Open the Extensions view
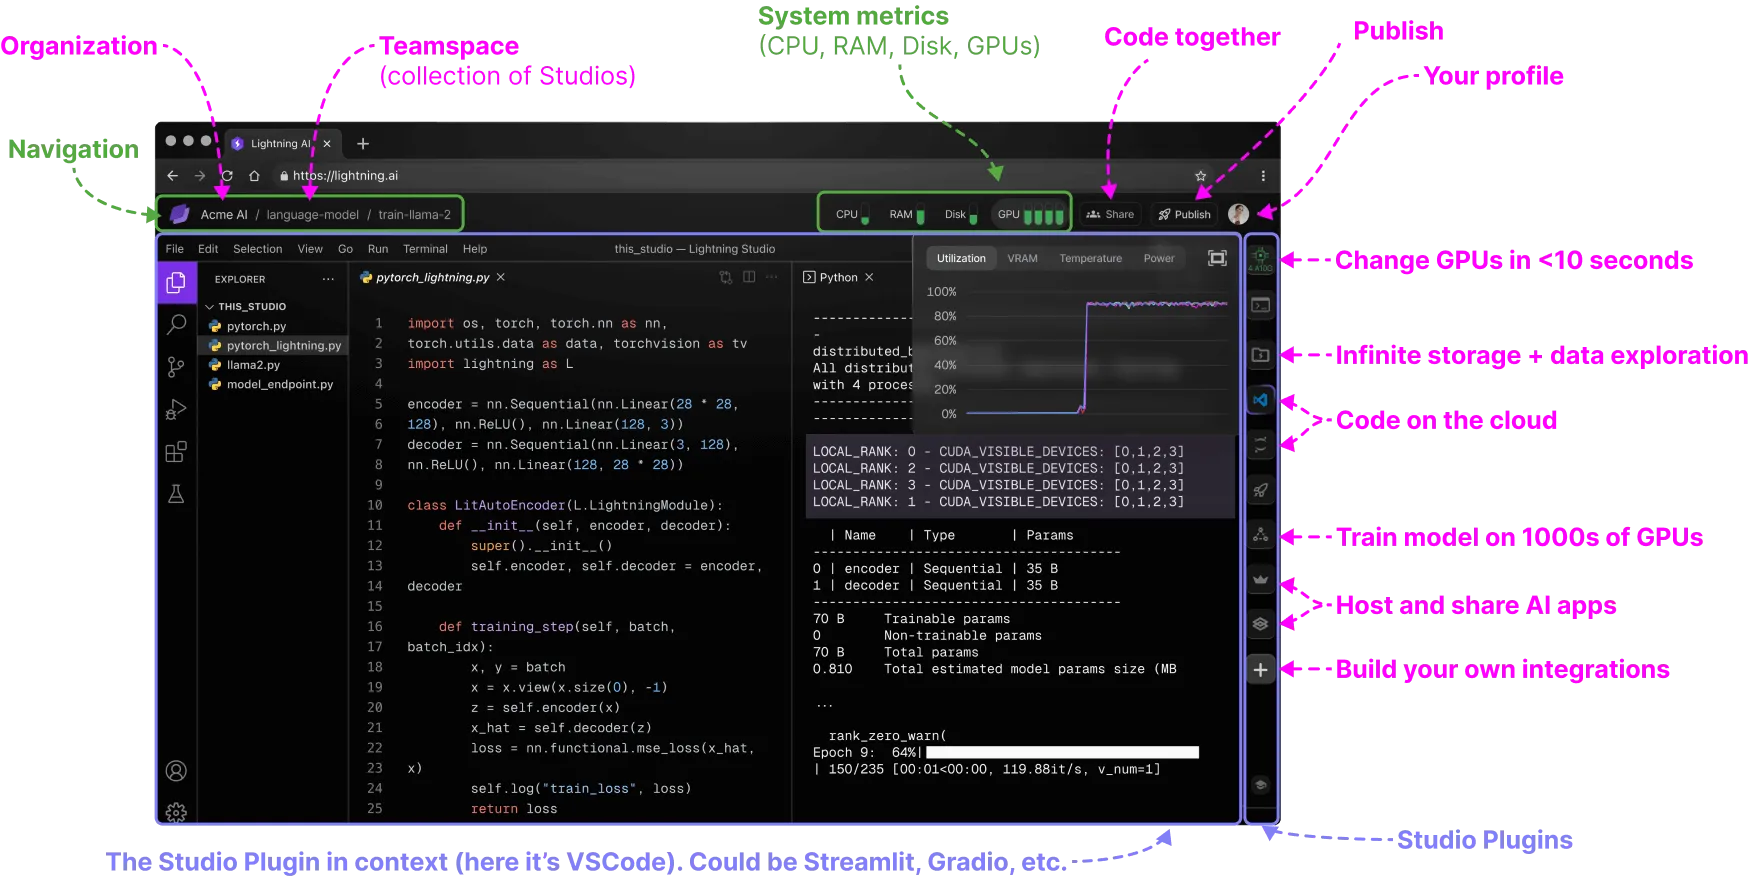 176,452
